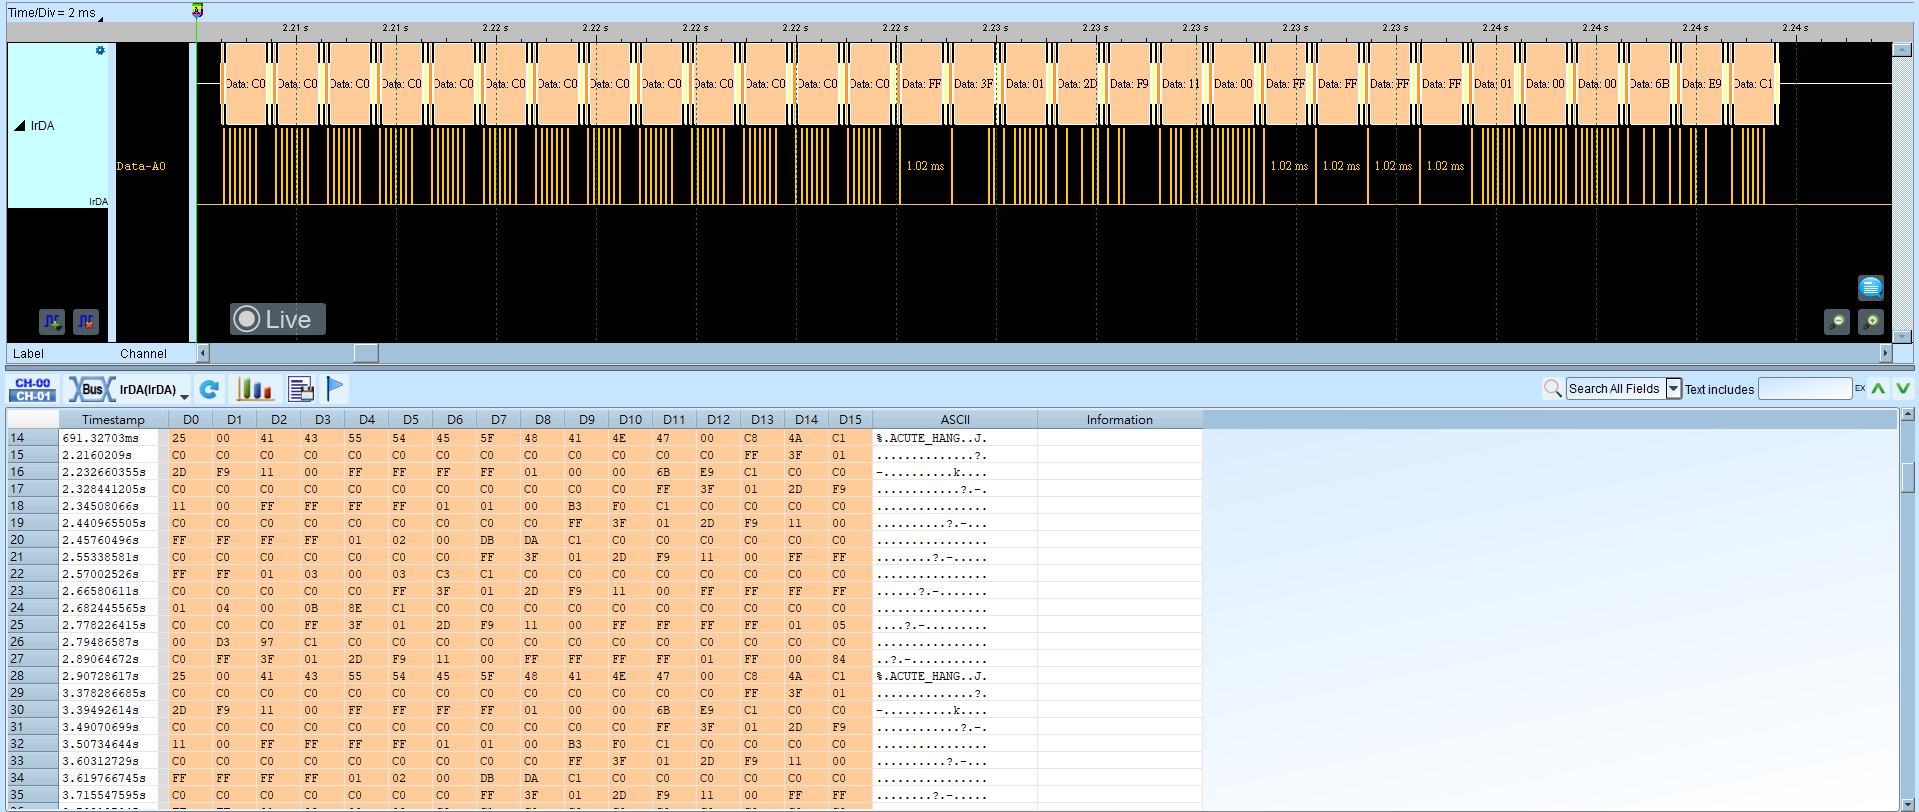The width and height of the screenshot is (1919, 812).
Task: Click the Label column heading
Action: [28, 354]
